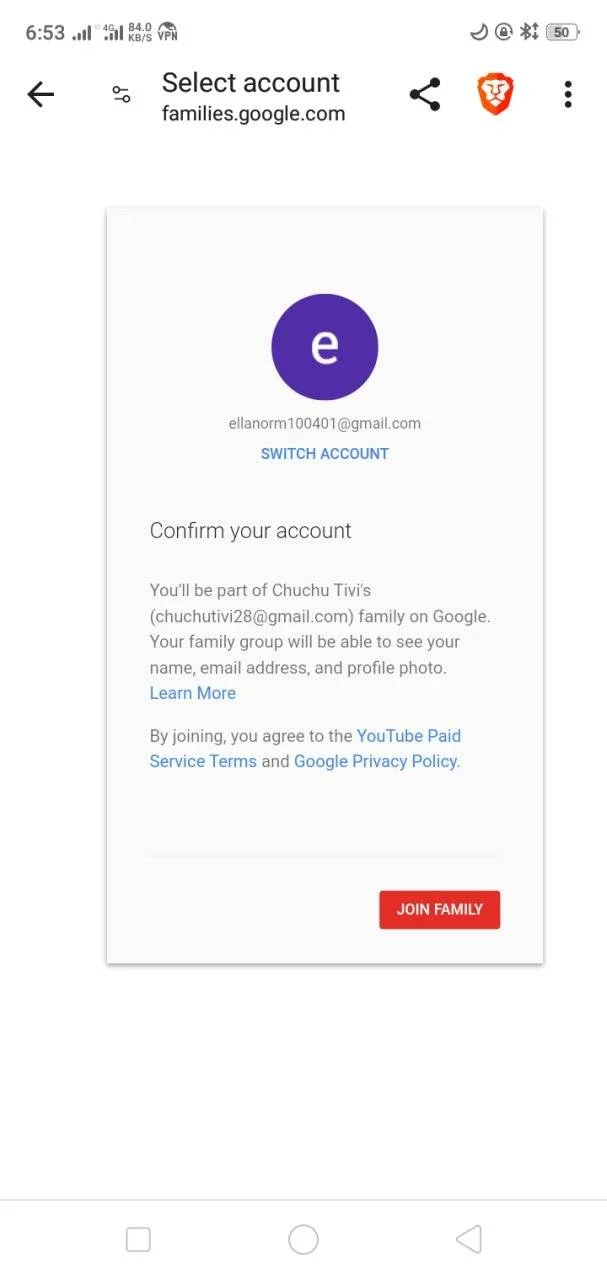Tap the do-not-disturb moon icon
This screenshot has width=607, height=1280.
(479, 32)
